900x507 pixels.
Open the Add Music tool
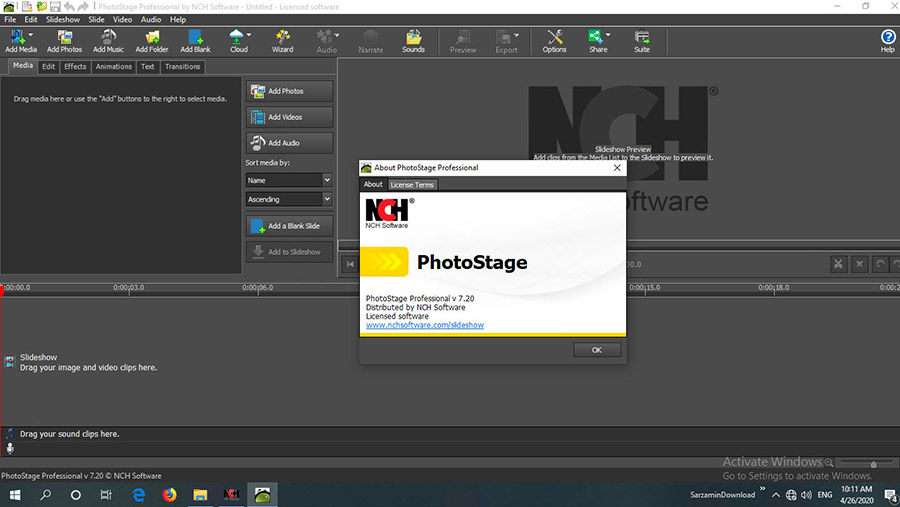point(108,41)
